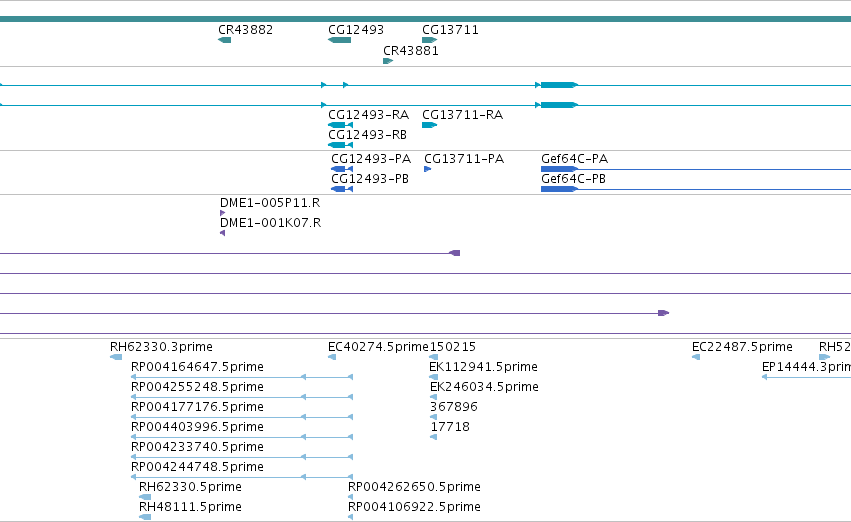Select the RH48111.5prime EST glyph
This screenshot has width=851, height=522.
point(145,517)
